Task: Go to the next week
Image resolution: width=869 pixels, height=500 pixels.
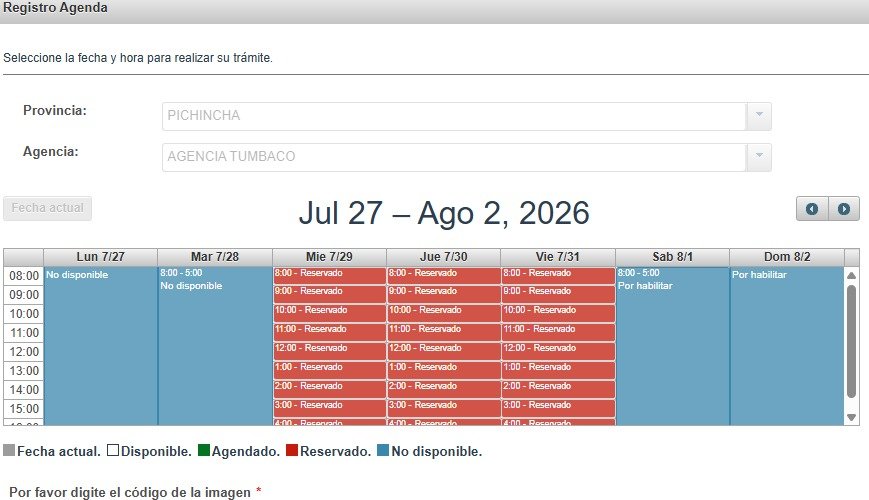Action: coord(844,209)
